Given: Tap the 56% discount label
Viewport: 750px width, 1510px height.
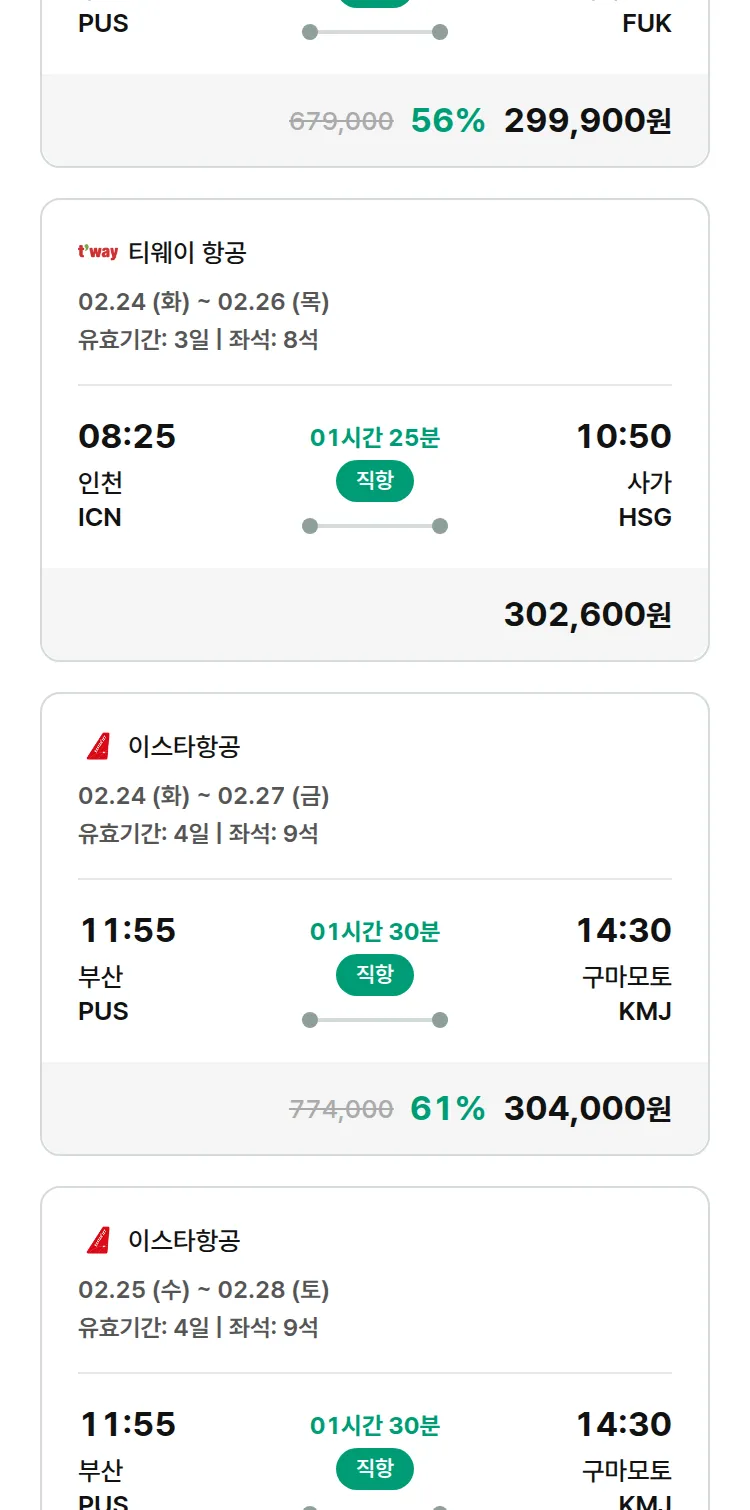Looking at the screenshot, I should (447, 121).
